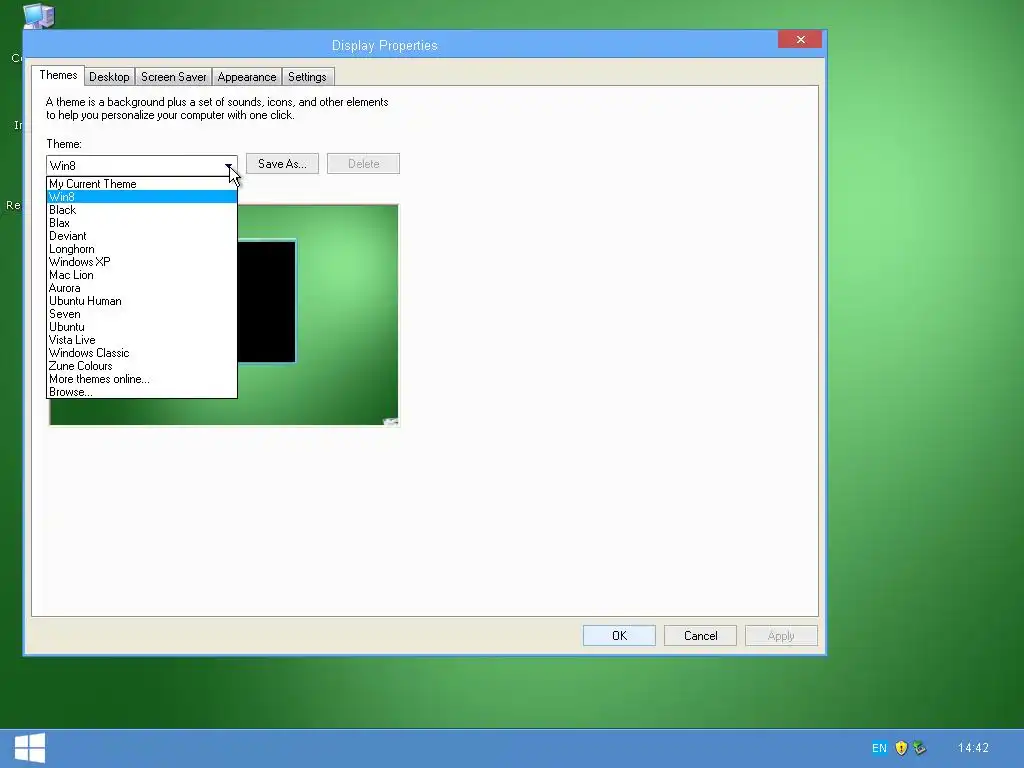Select the Mac Lion theme
The height and width of the screenshot is (768, 1024).
click(142, 275)
